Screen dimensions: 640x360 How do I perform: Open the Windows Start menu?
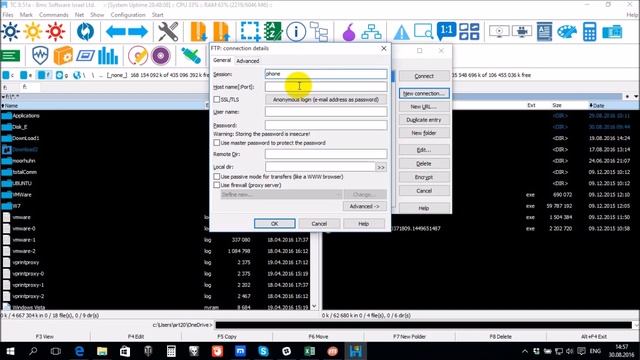10,351
